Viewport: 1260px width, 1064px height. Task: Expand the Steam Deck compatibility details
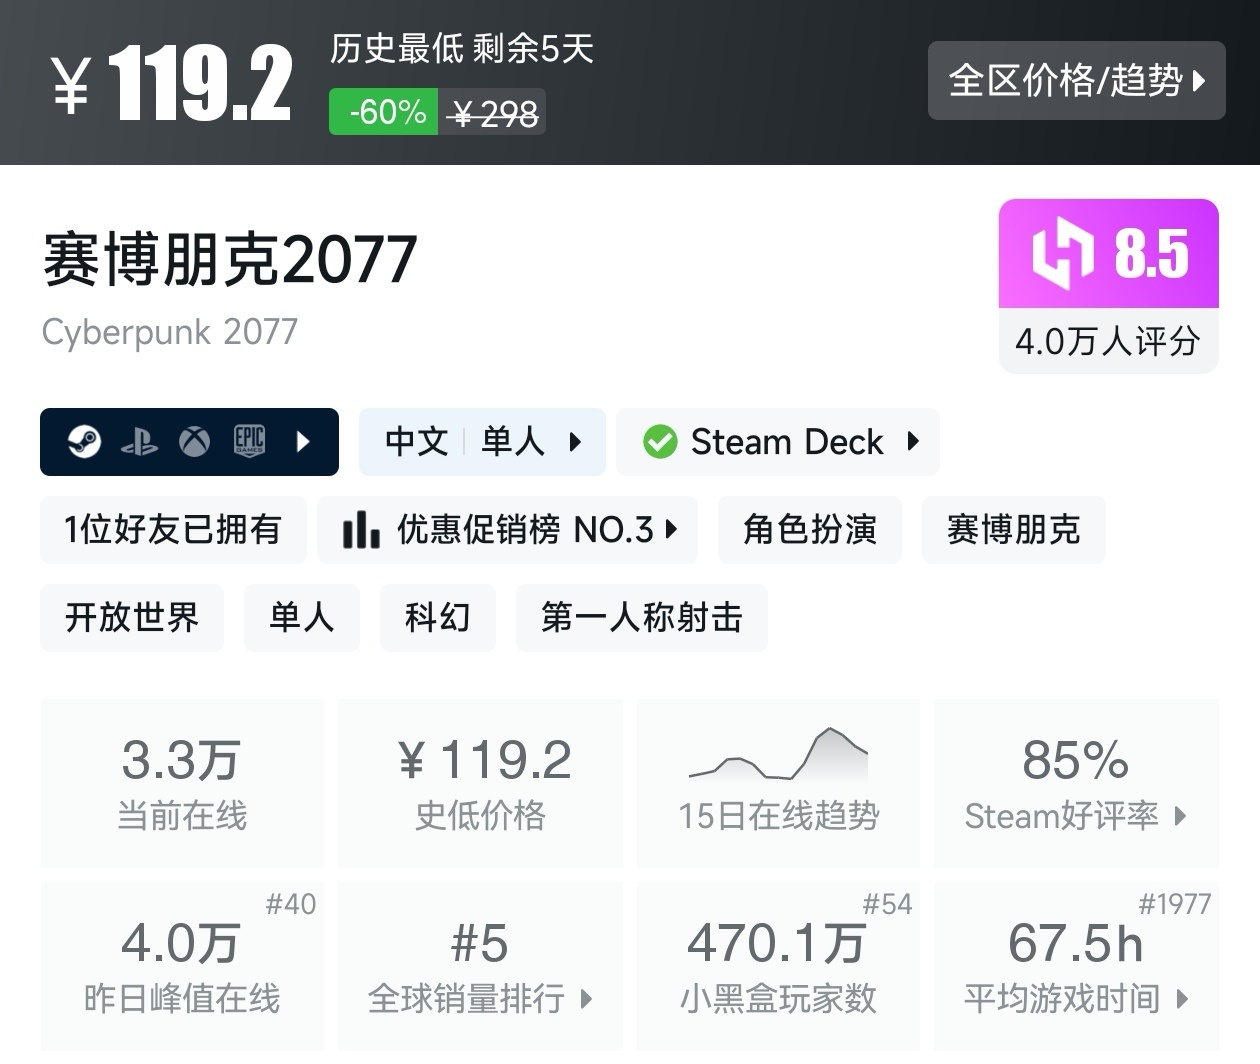pos(778,441)
